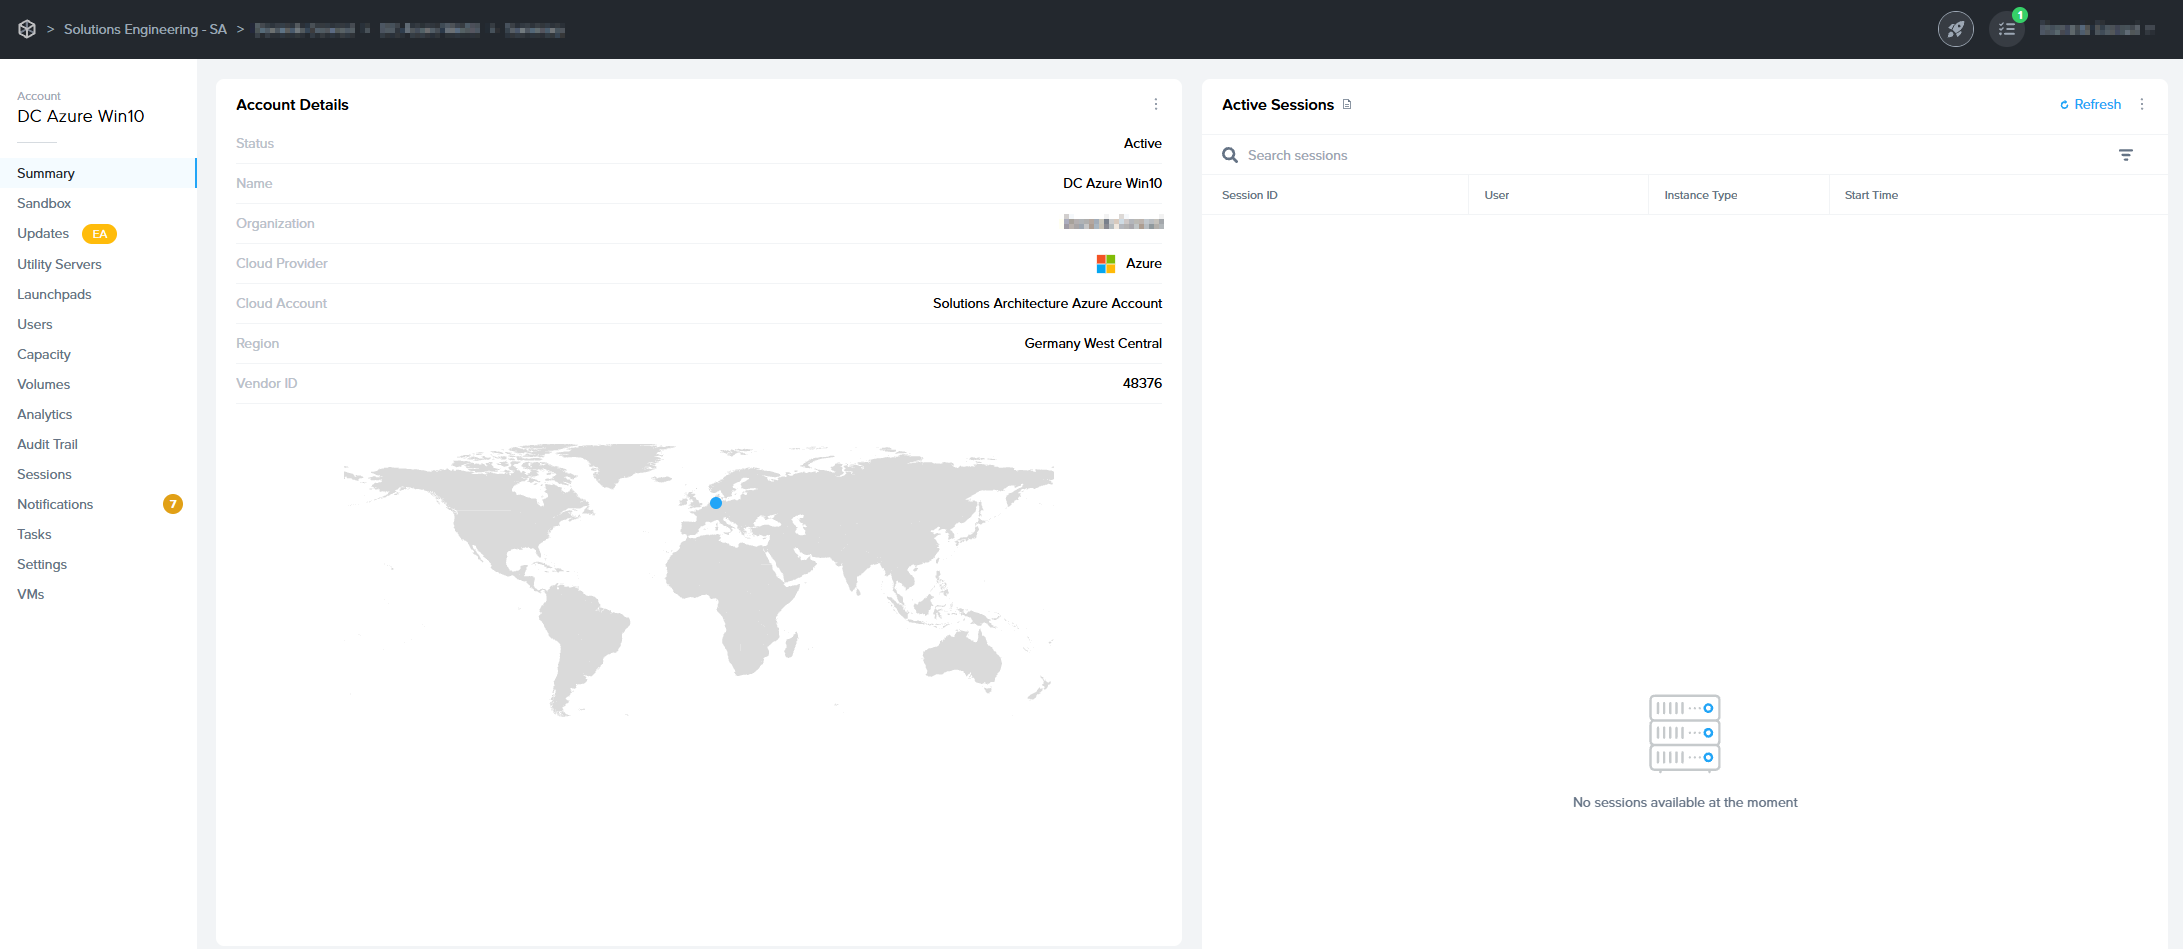Click Solutions Engineering - SA breadcrumb

pos(145,29)
